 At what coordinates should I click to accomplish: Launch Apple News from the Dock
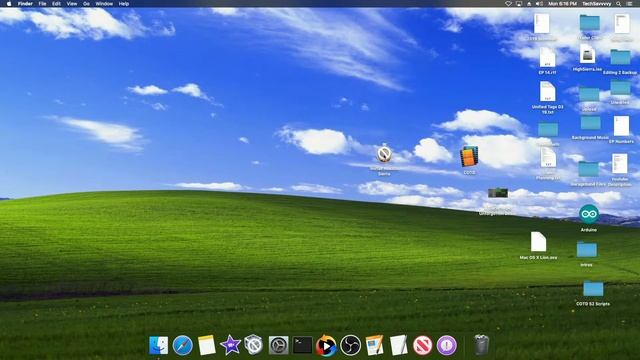tap(422, 345)
